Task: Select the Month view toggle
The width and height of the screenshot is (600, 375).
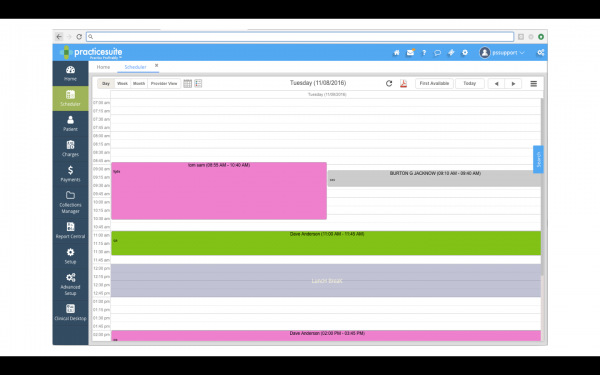Action: point(139,83)
